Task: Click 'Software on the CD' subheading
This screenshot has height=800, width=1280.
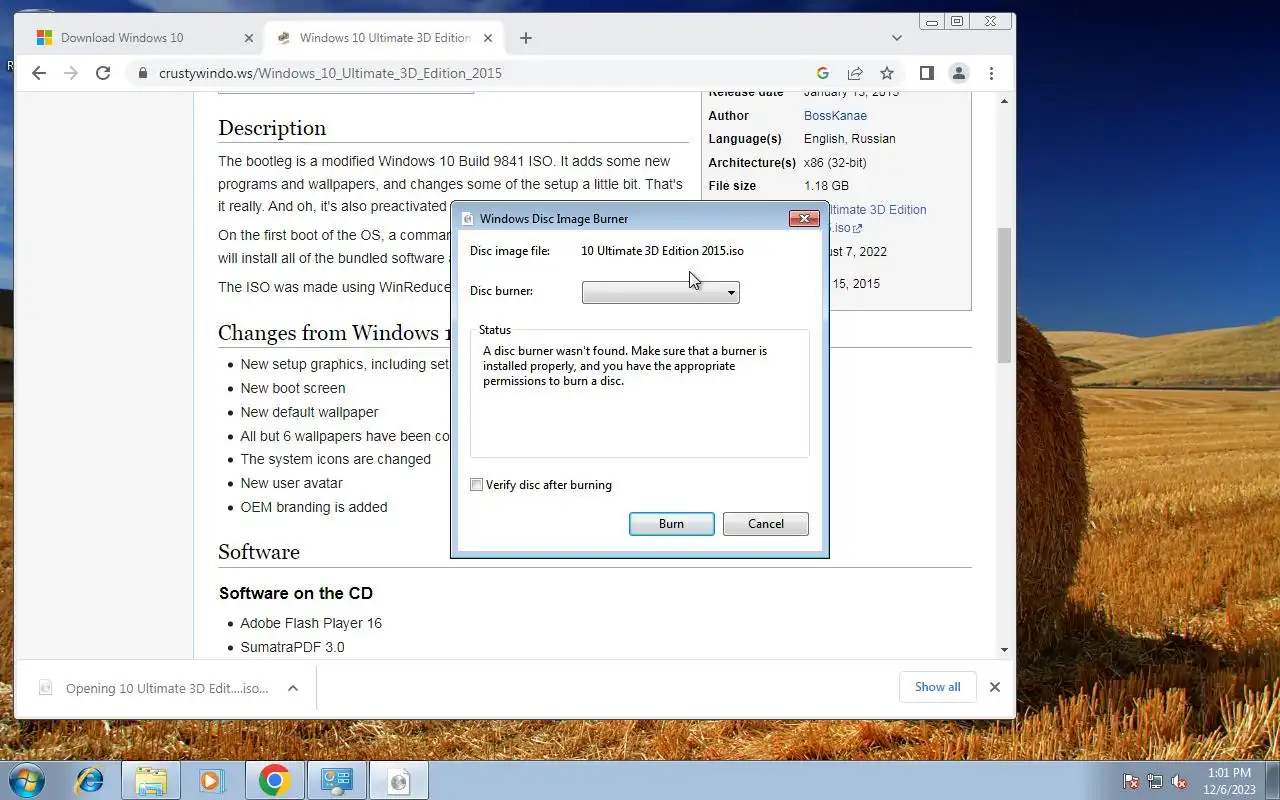Action: coord(296,593)
